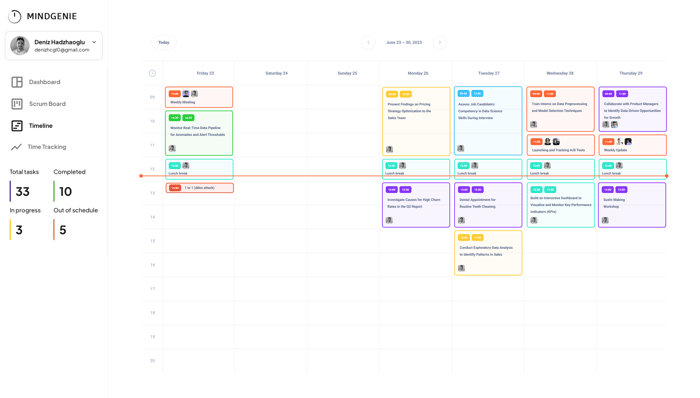700x398 pixels.
Task: Open the June 23 – 30, 2023 date range
Action: click(404, 42)
